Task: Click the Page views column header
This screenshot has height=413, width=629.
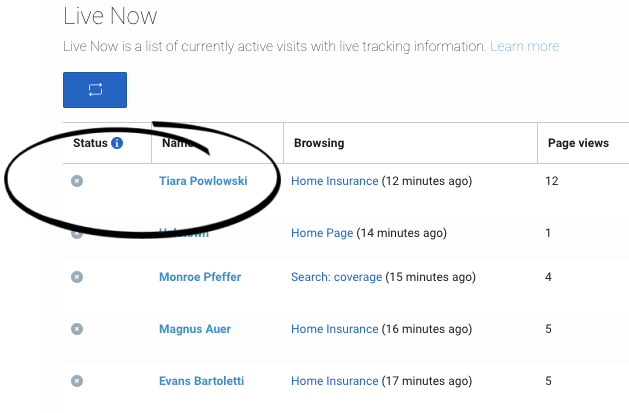Action: 578,143
